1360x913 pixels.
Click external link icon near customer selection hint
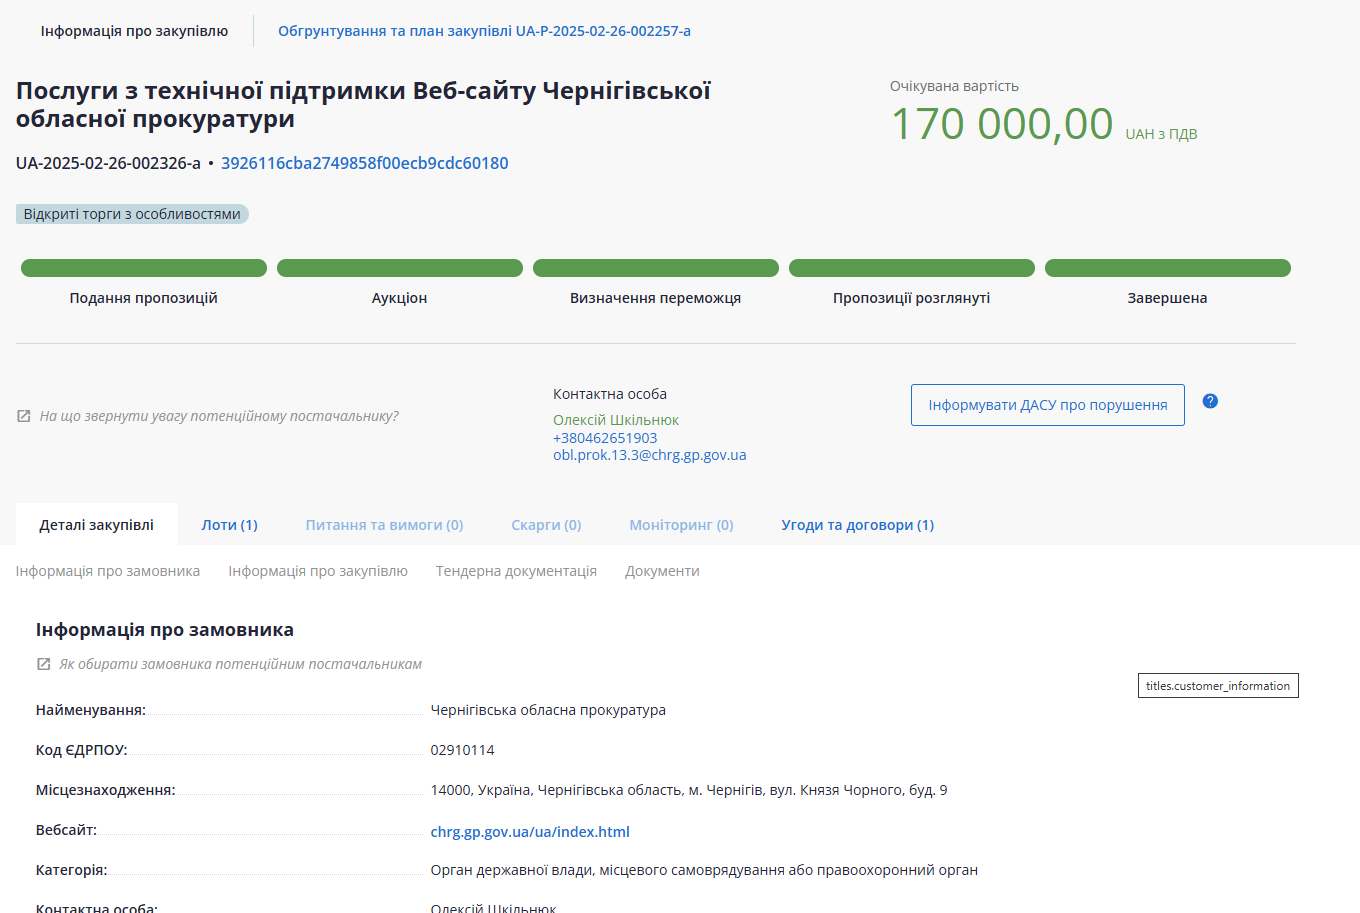44,664
